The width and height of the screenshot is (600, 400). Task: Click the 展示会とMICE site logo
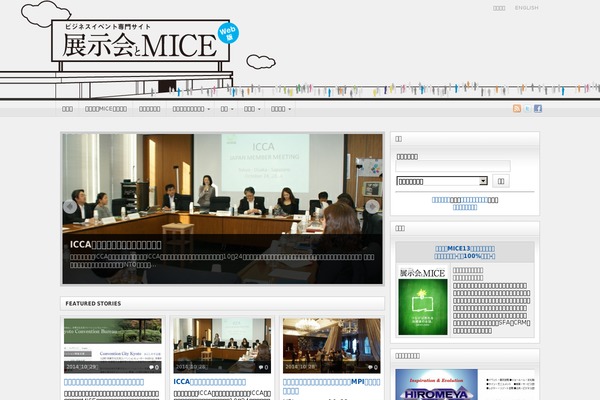[x=140, y=41]
